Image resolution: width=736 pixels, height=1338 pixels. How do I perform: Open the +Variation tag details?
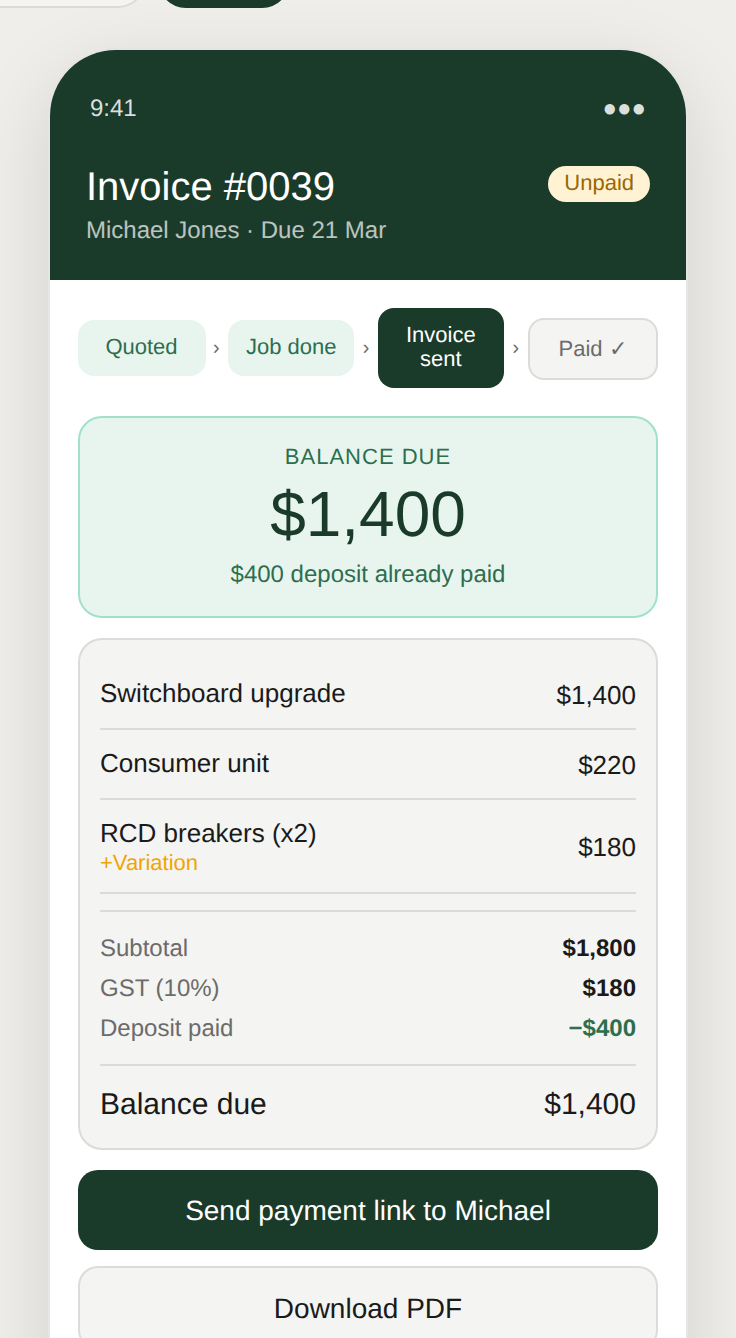(149, 863)
